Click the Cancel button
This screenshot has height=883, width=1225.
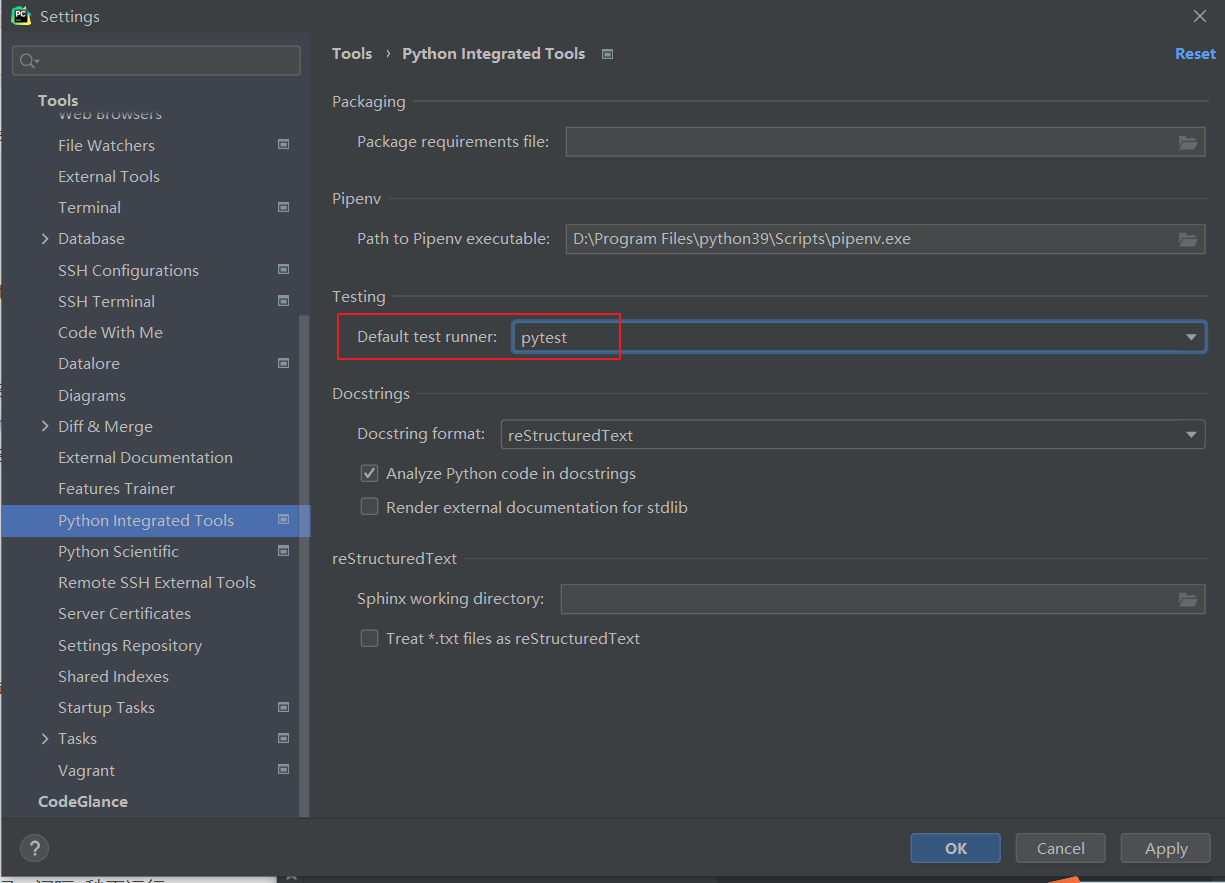(x=1060, y=848)
